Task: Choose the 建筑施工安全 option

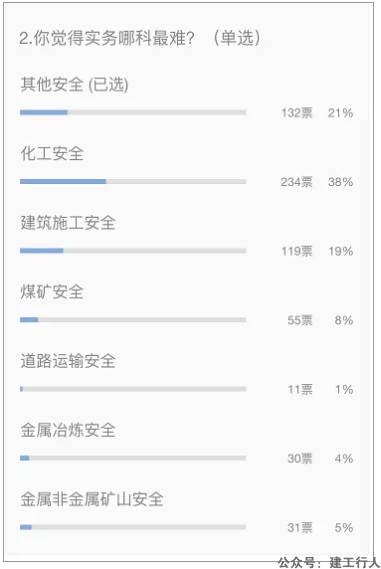Action: [x=68, y=223]
